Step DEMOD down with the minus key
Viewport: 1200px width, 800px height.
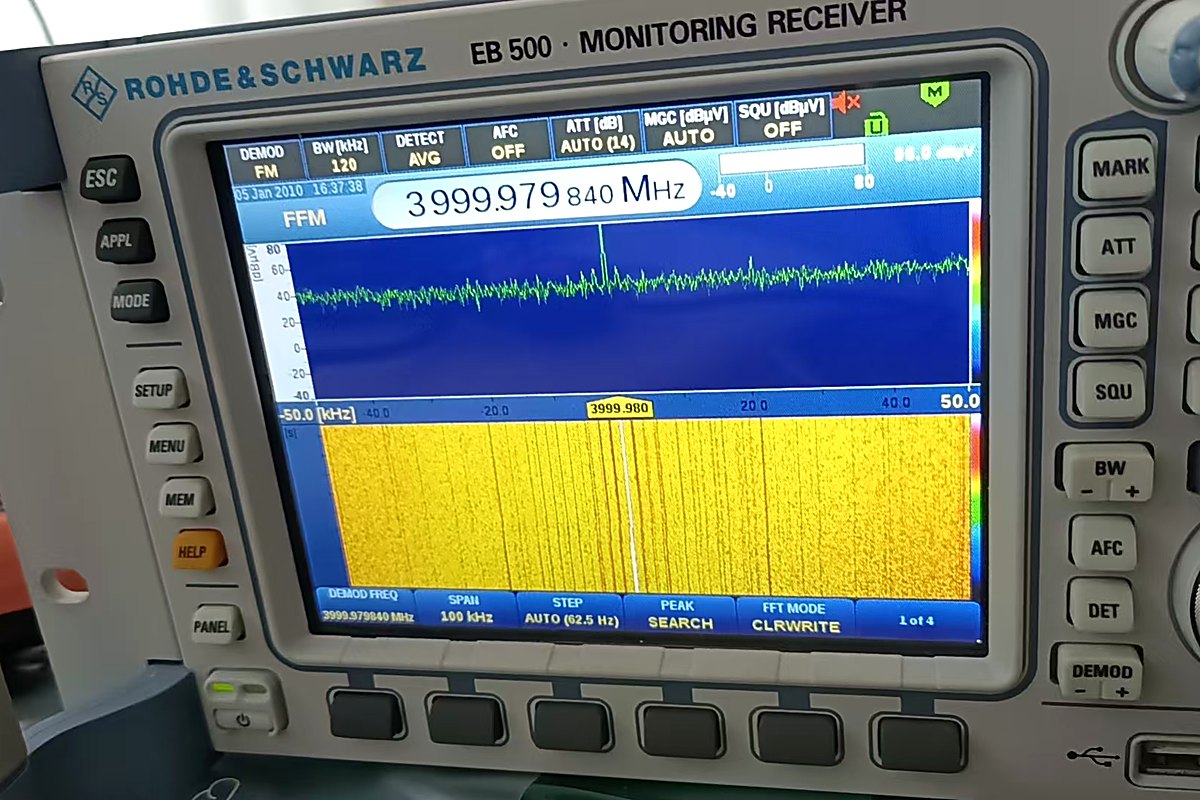[1079, 691]
